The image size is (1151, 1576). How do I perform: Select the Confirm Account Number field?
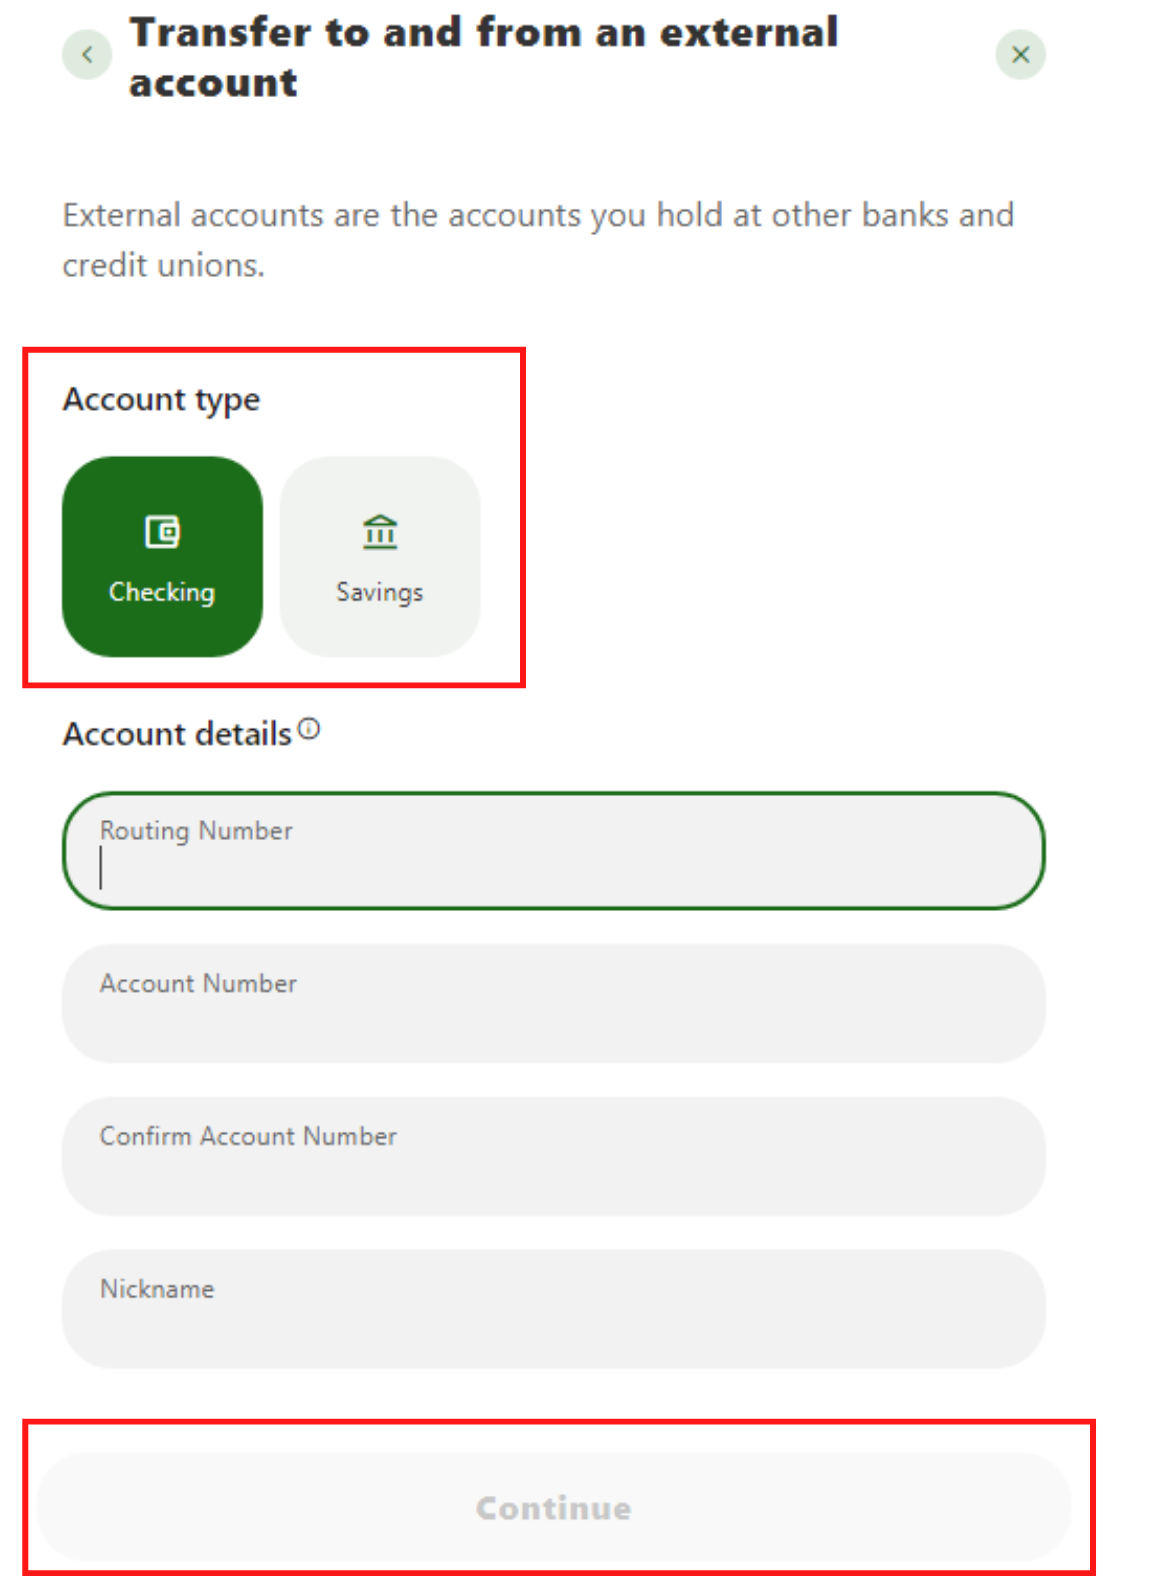(553, 1156)
